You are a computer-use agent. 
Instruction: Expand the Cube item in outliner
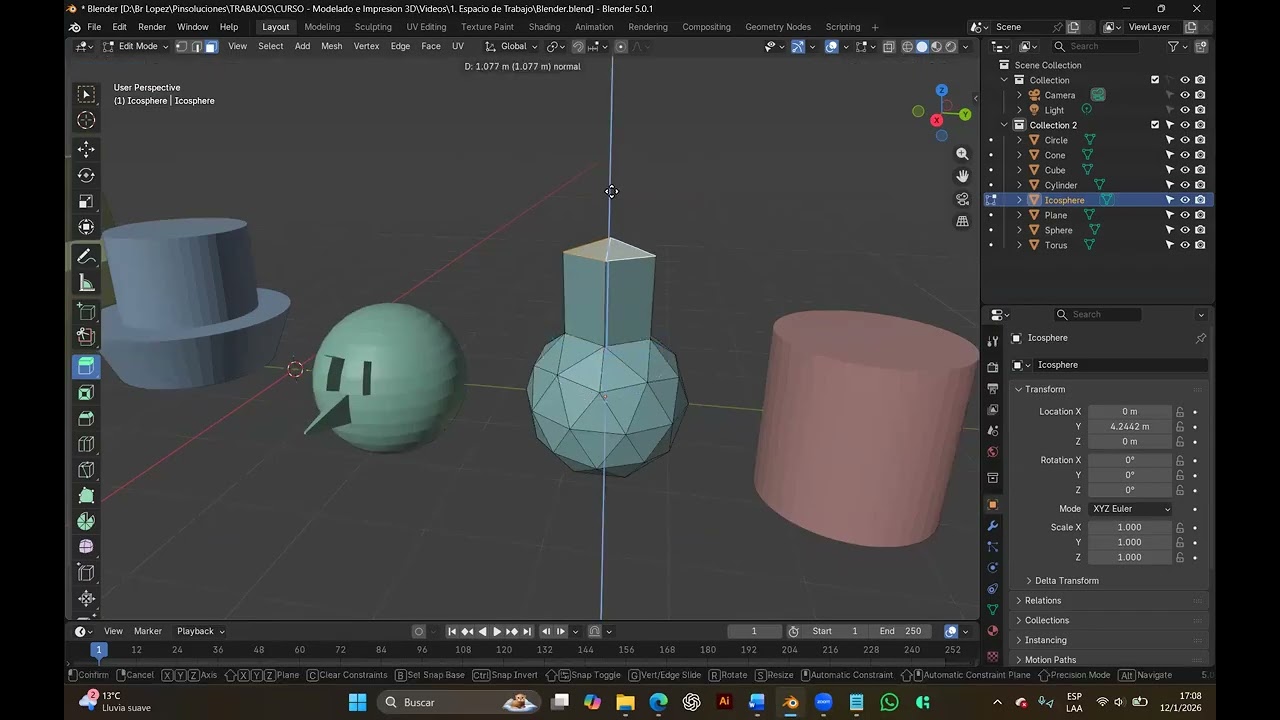1019,170
